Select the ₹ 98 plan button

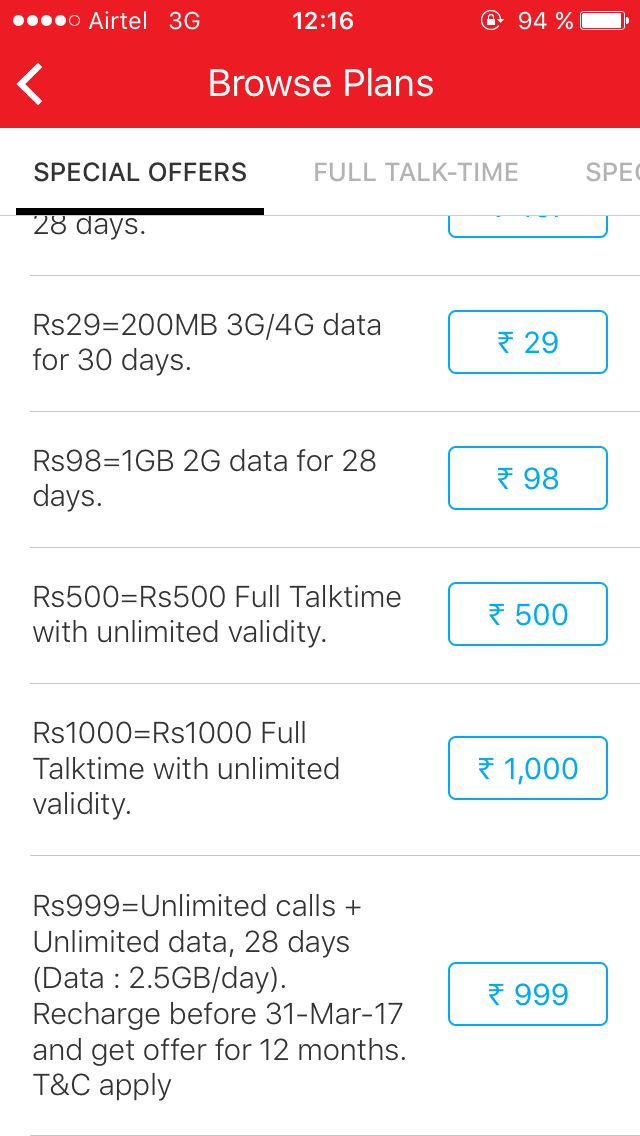pyautogui.click(x=527, y=479)
